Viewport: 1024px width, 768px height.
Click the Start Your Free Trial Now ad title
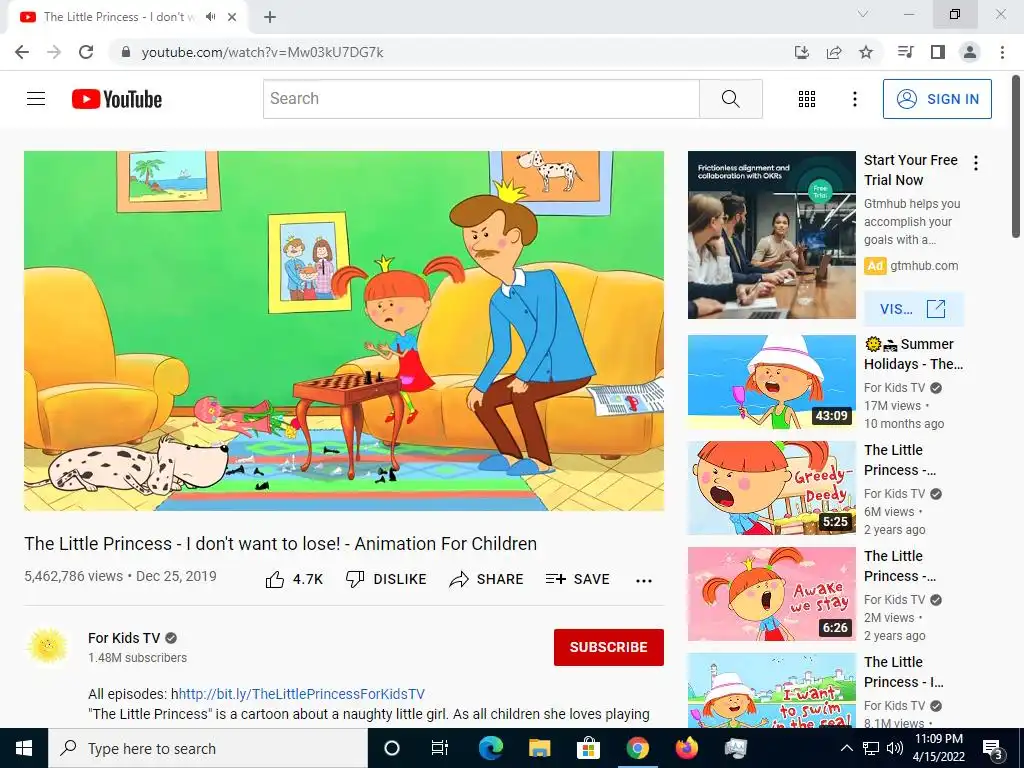[910, 170]
